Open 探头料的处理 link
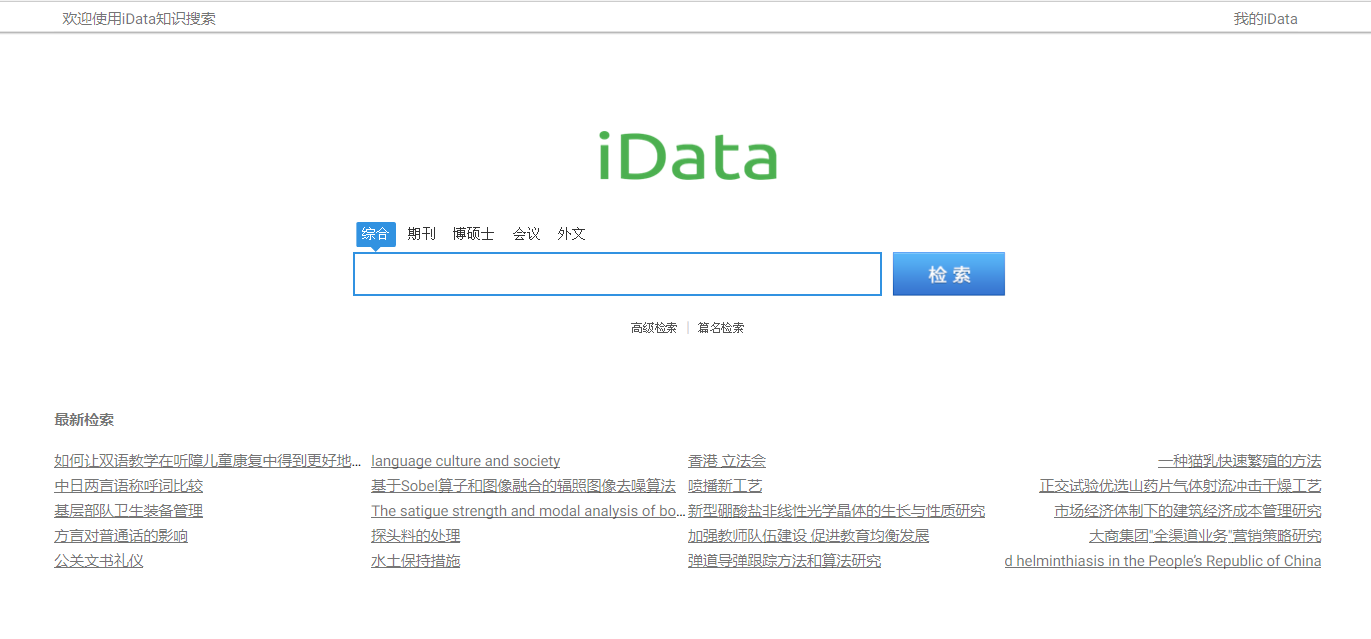 pos(416,536)
